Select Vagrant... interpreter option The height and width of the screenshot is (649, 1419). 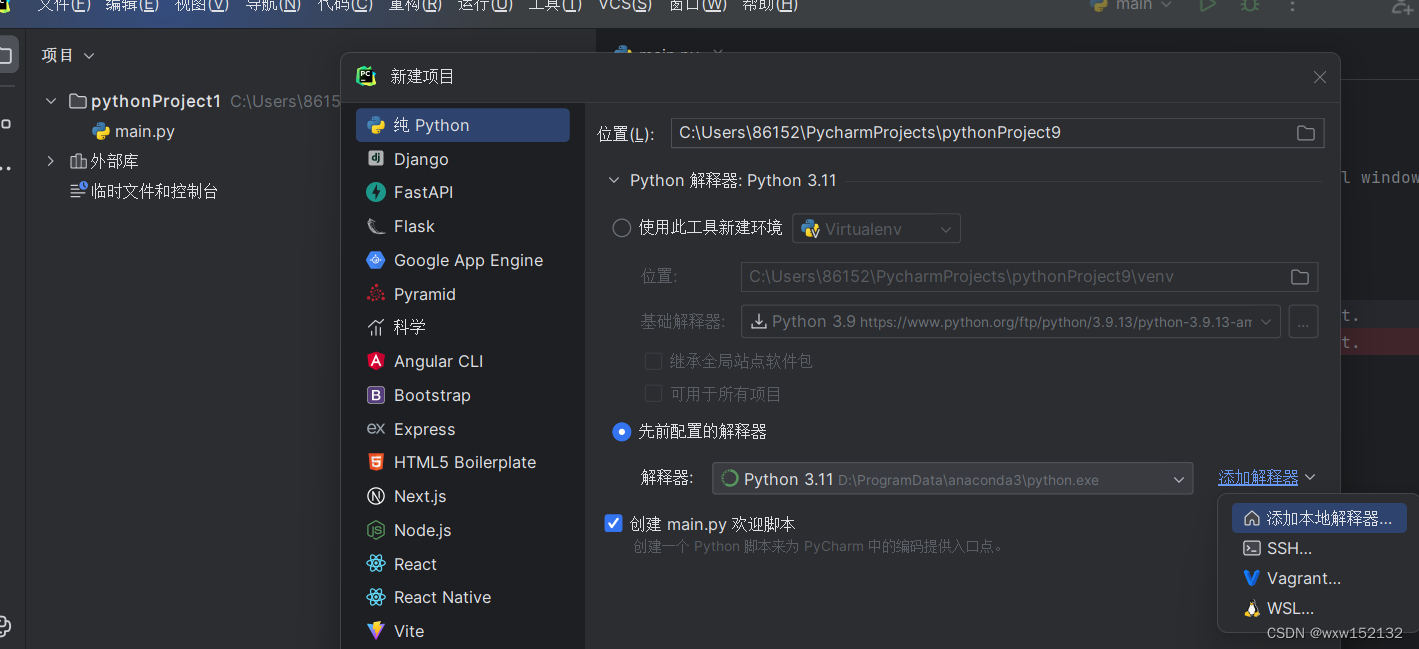tap(1319, 578)
